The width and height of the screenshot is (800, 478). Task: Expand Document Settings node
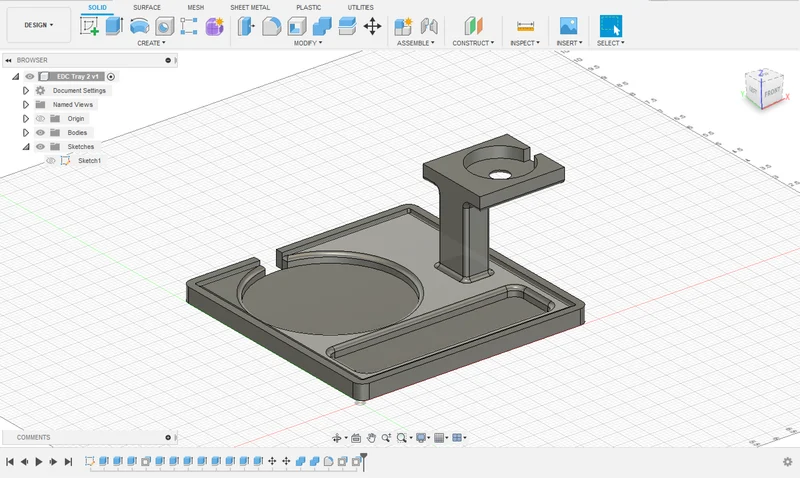(26, 90)
